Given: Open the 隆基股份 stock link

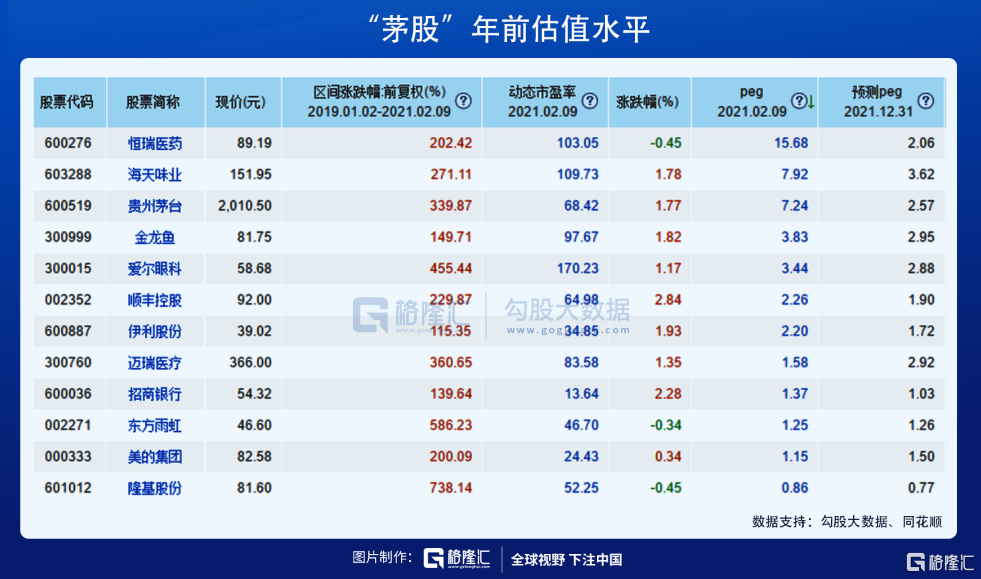Looking at the screenshot, I should 155,488.
